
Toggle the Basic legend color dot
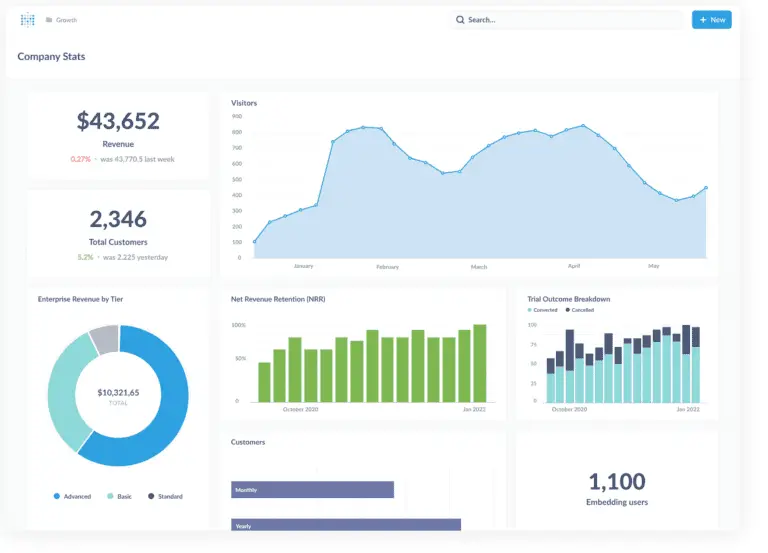click(110, 496)
